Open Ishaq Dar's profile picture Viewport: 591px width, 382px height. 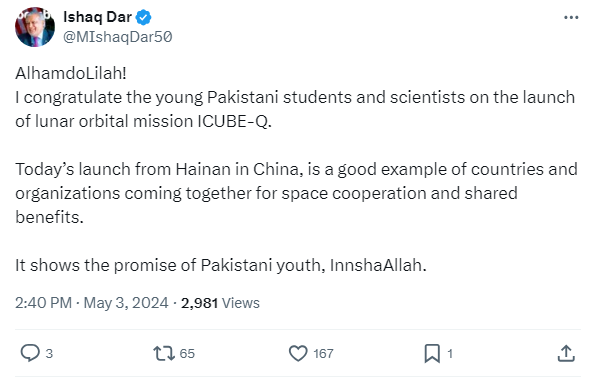click(35, 27)
